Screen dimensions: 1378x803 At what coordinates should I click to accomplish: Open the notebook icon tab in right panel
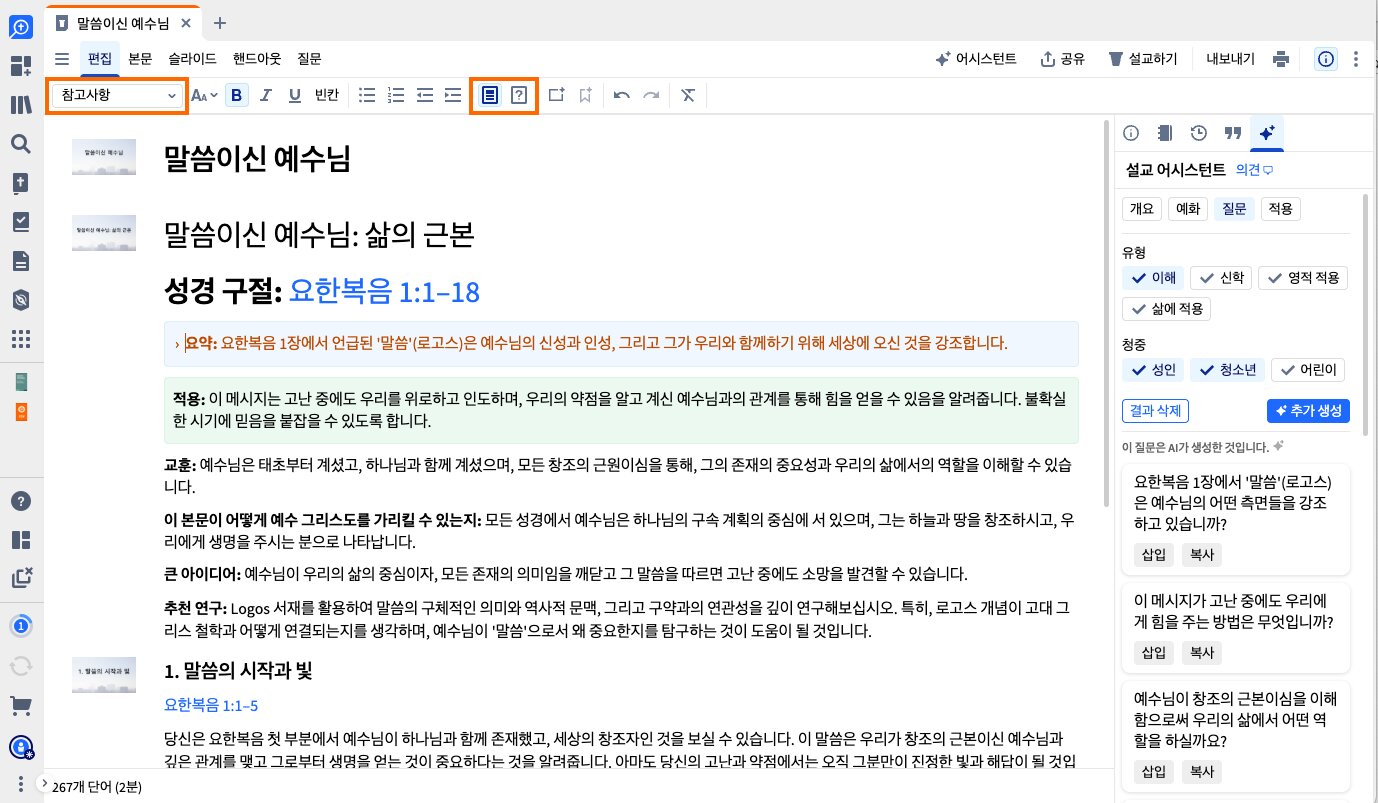[1164, 133]
